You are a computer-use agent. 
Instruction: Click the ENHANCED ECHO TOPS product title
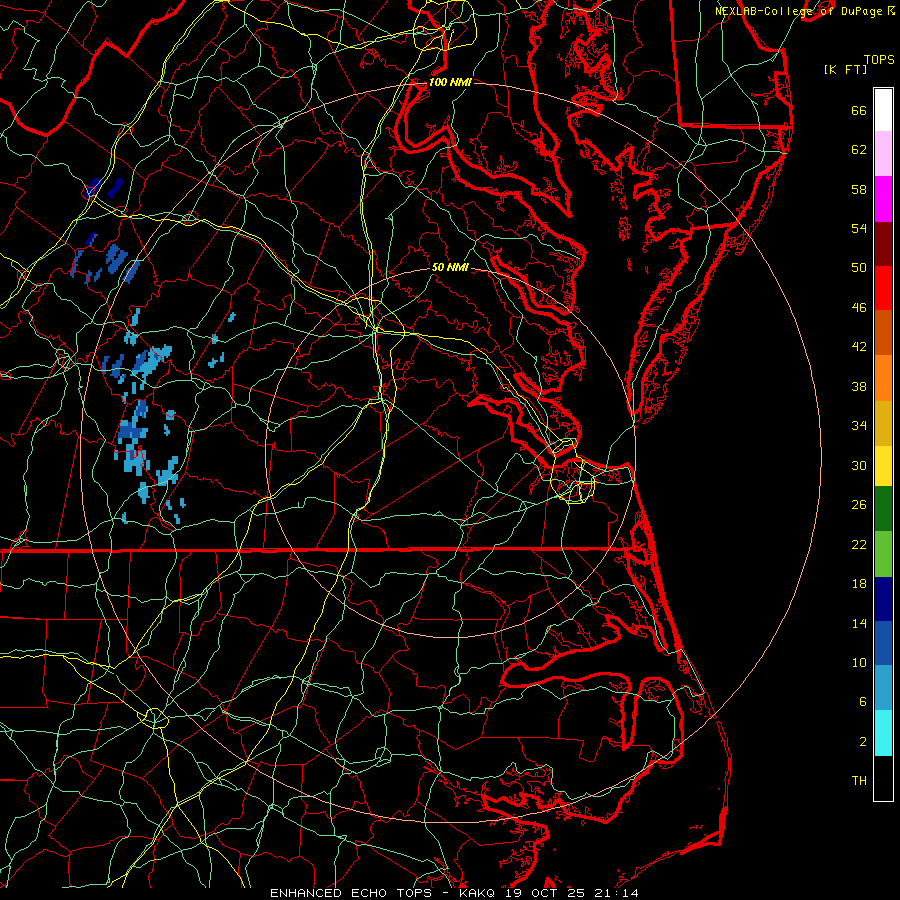pos(355,893)
